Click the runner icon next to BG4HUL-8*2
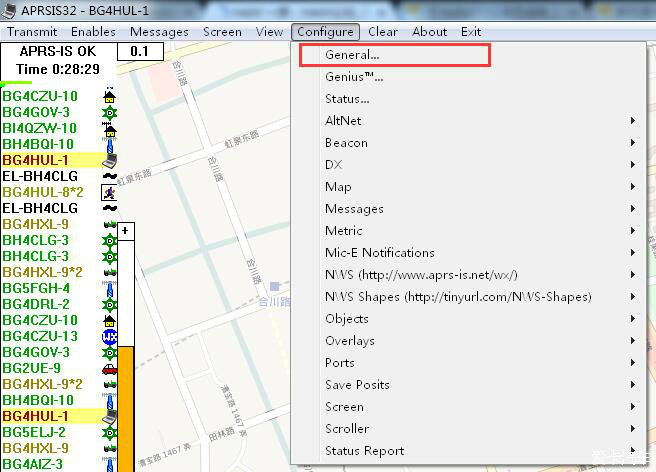Image resolution: width=656 pixels, height=472 pixels. (110, 192)
